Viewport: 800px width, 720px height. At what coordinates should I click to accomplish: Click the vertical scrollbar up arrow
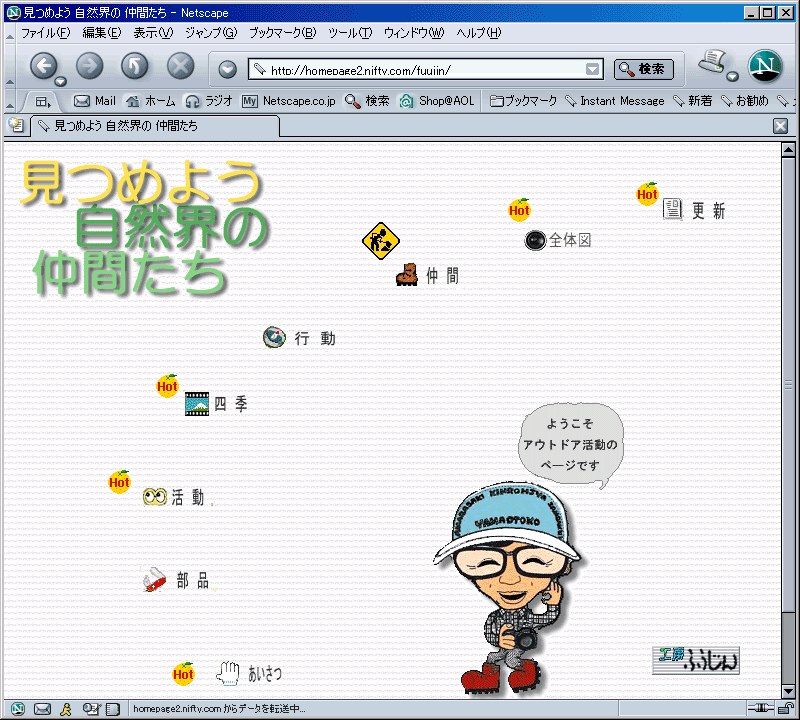tap(788, 150)
